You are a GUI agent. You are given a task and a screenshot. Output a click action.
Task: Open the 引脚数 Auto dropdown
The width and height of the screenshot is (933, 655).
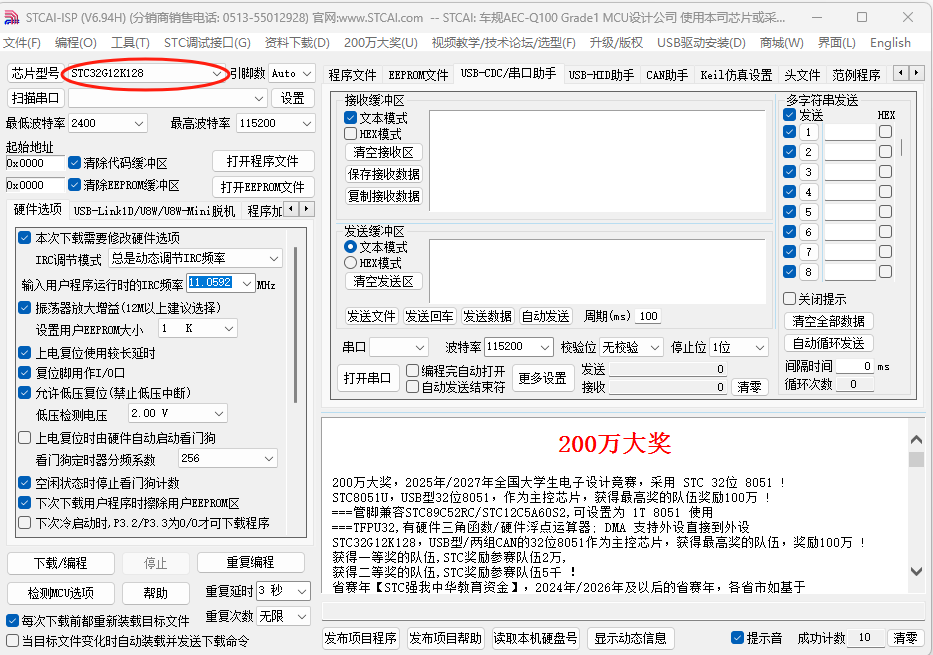click(x=307, y=74)
